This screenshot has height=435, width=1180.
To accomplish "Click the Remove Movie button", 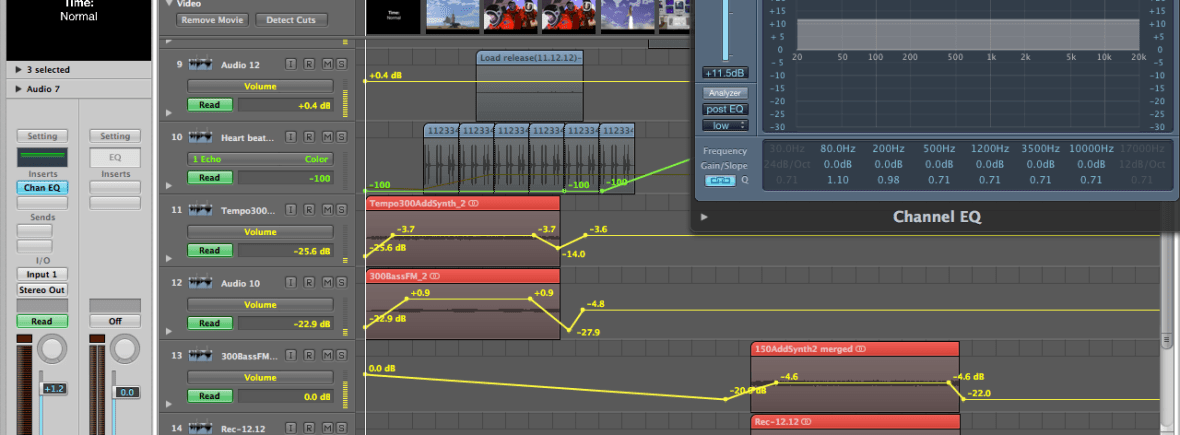I will pos(212,20).
